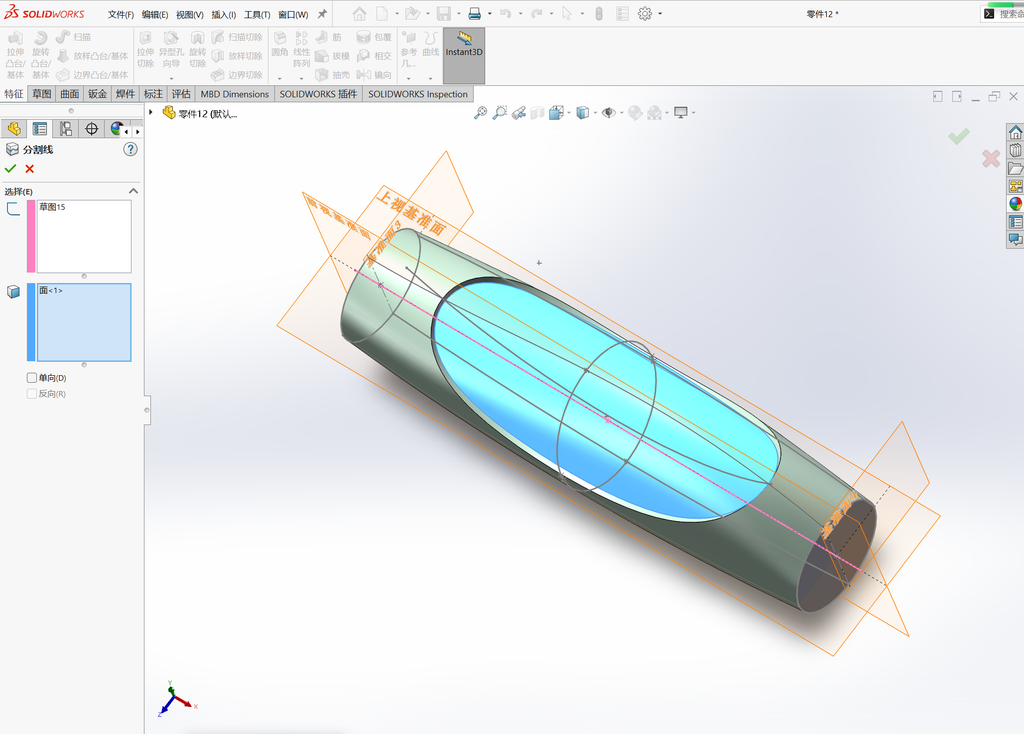The height and width of the screenshot is (734, 1024).
Task: Click the New document icon
Action: pyautogui.click(x=382, y=14)
